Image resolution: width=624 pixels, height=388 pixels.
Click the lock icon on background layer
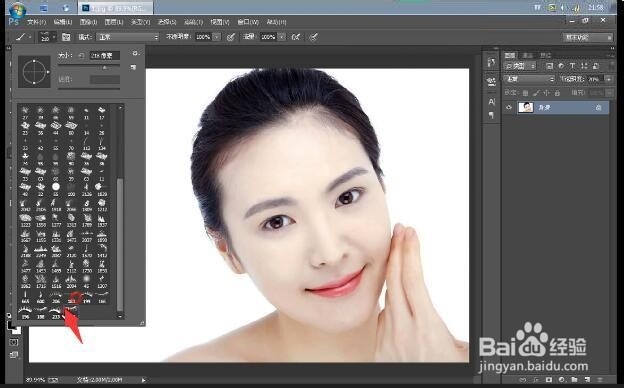(x=598, y=108)
